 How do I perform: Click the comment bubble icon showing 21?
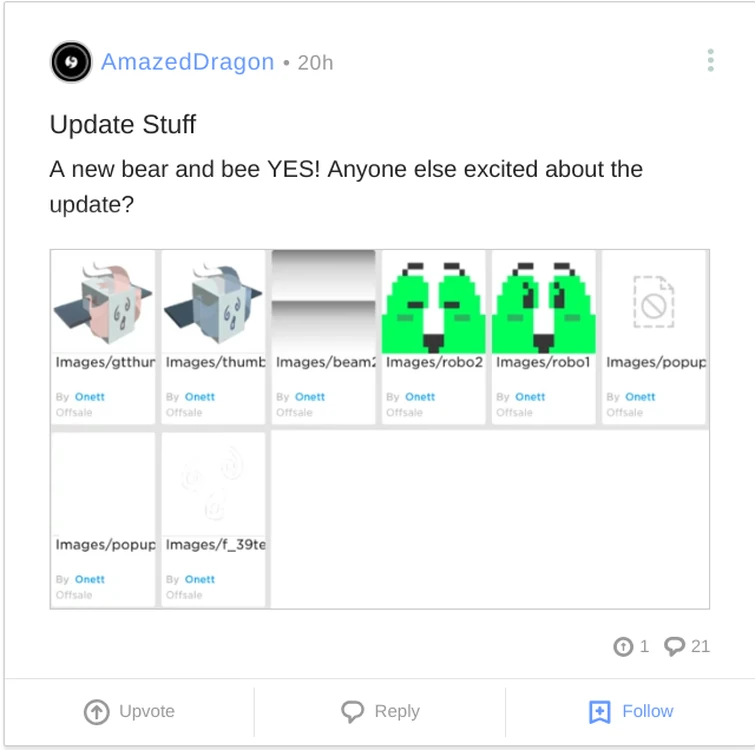coord(674,646)
